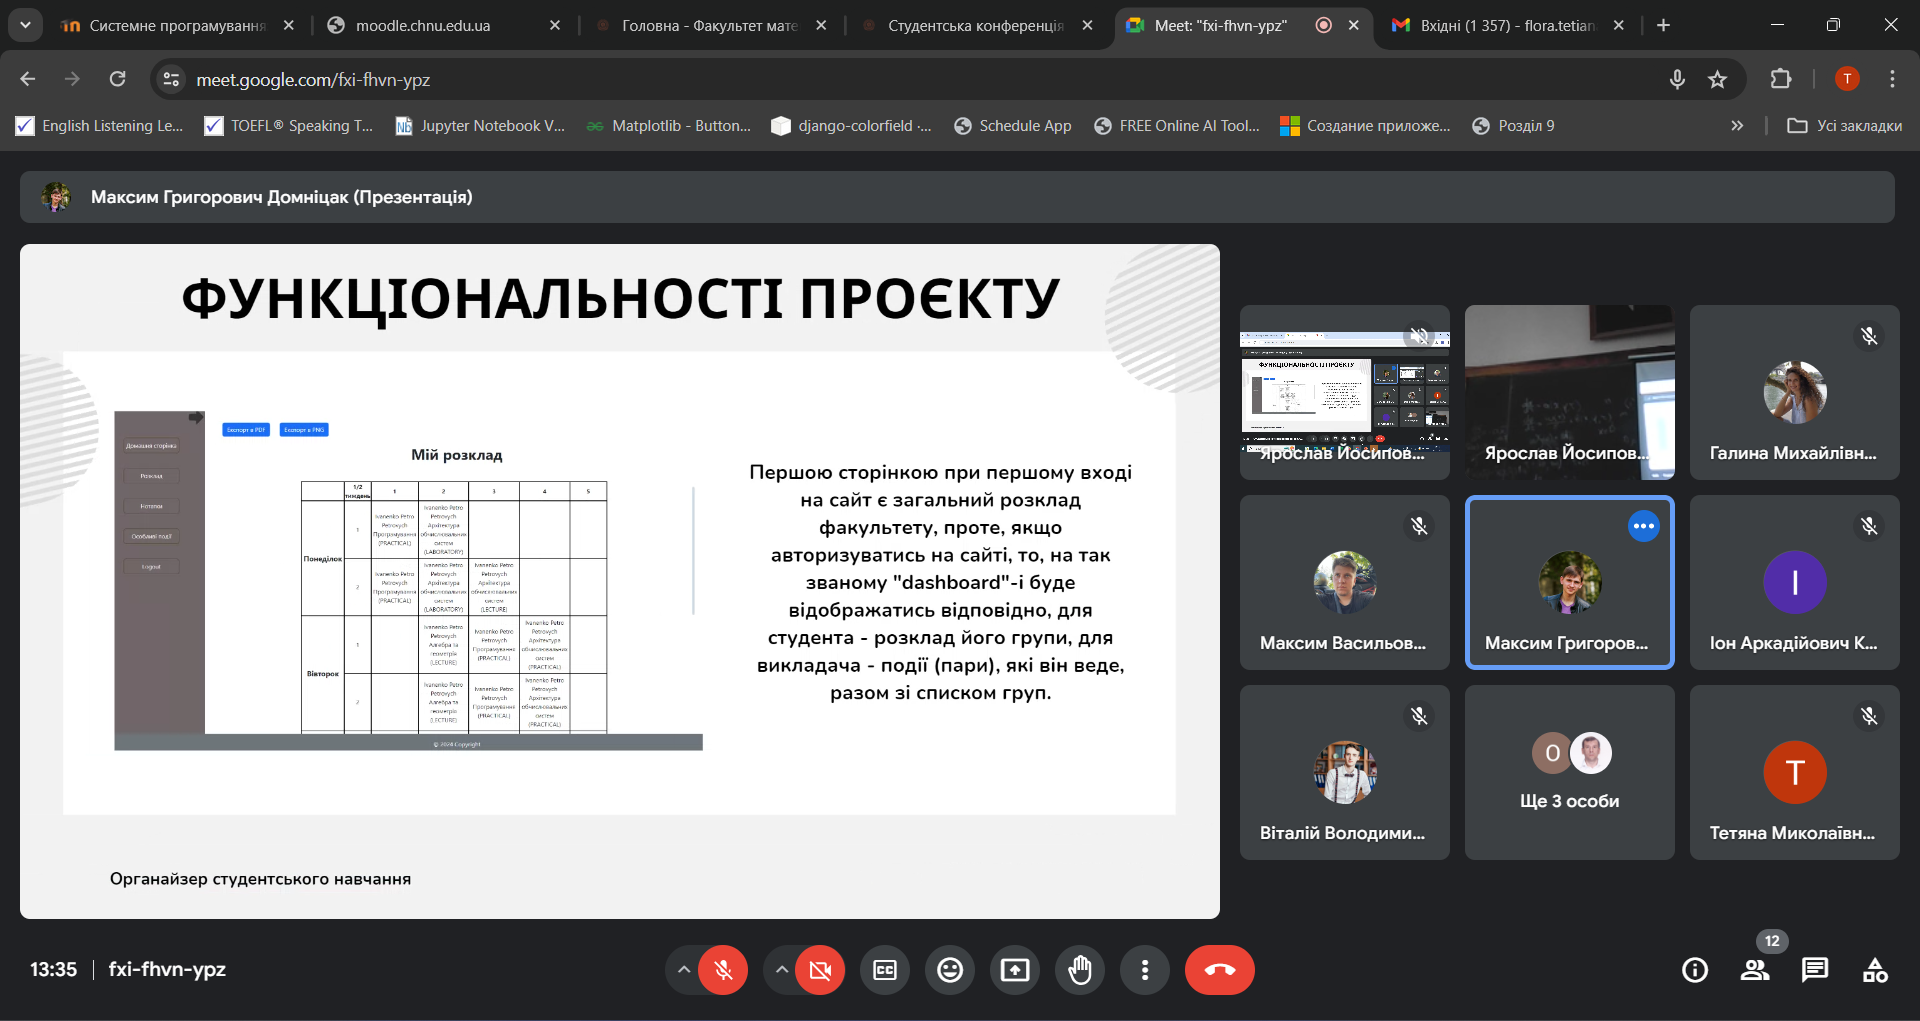1920x1021 pixels.
Task: Open the emoji reaction picker
Action: (x=950, y=970)
